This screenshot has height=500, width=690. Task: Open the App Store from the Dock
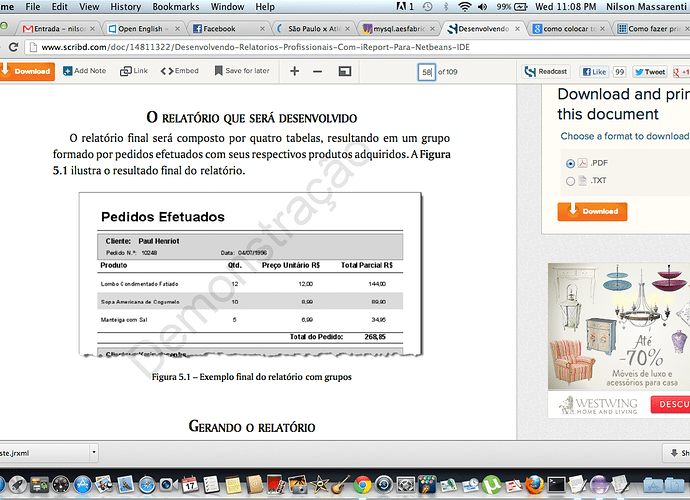coord(82,485)
